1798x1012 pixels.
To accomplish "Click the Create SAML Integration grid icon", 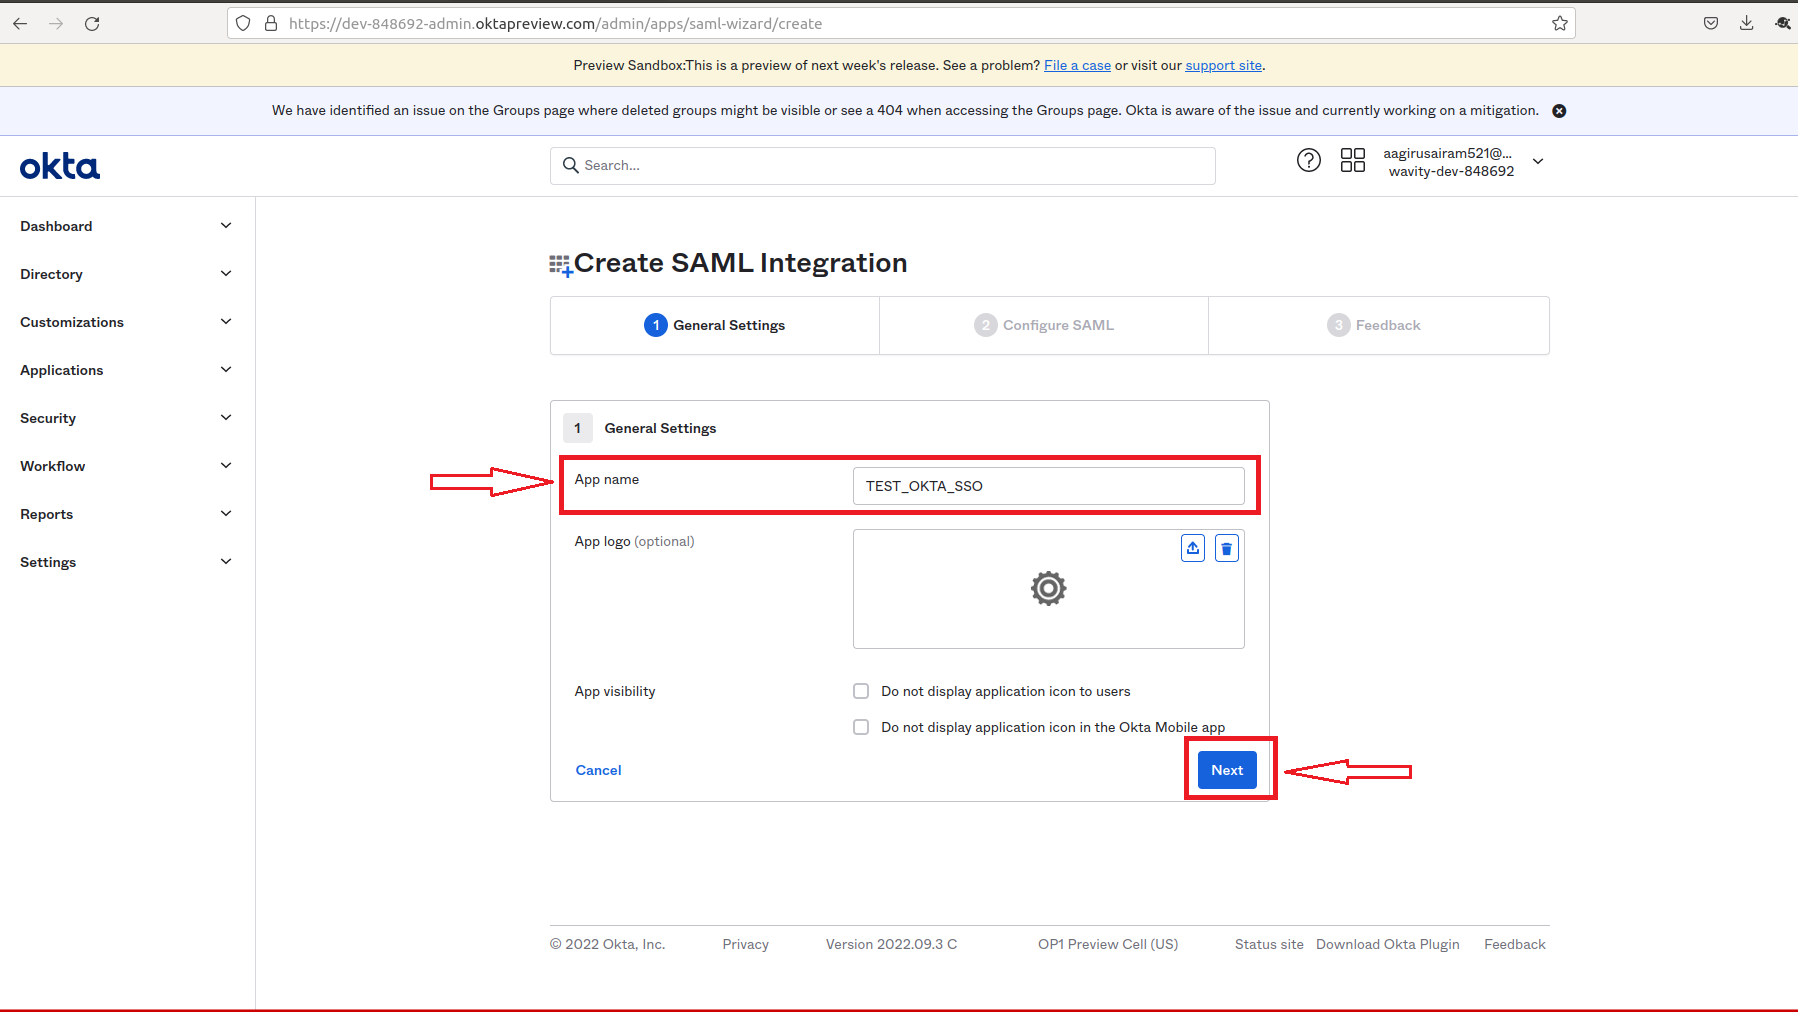I will coord(561,265).
